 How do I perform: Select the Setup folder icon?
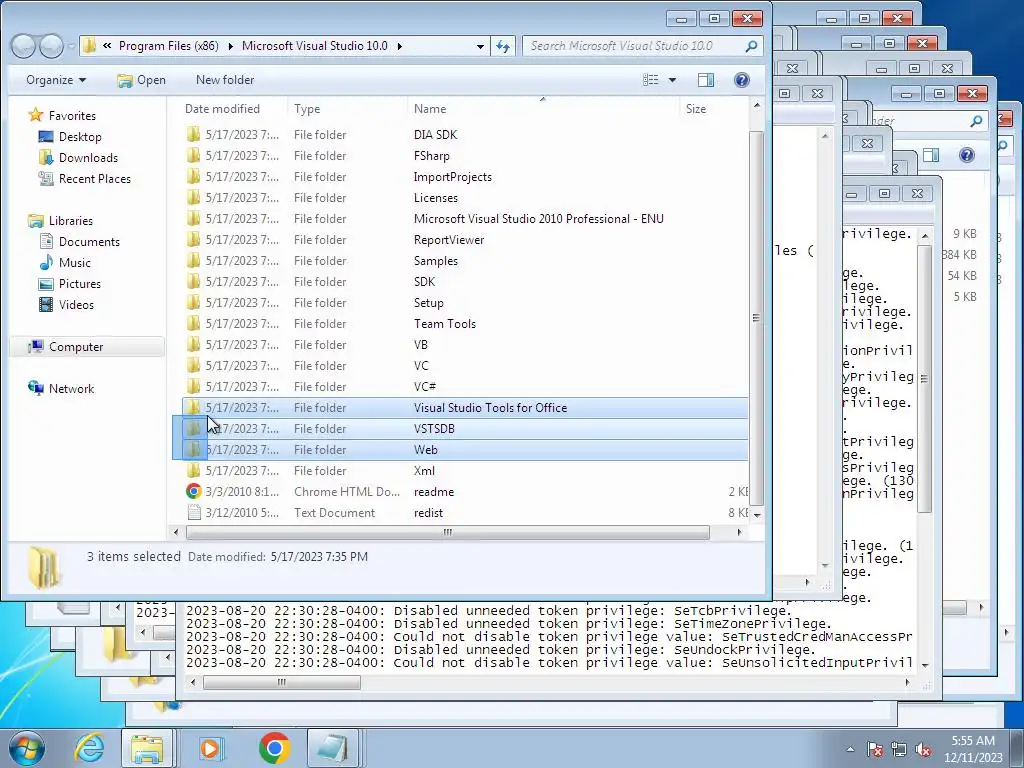point(193,302)
